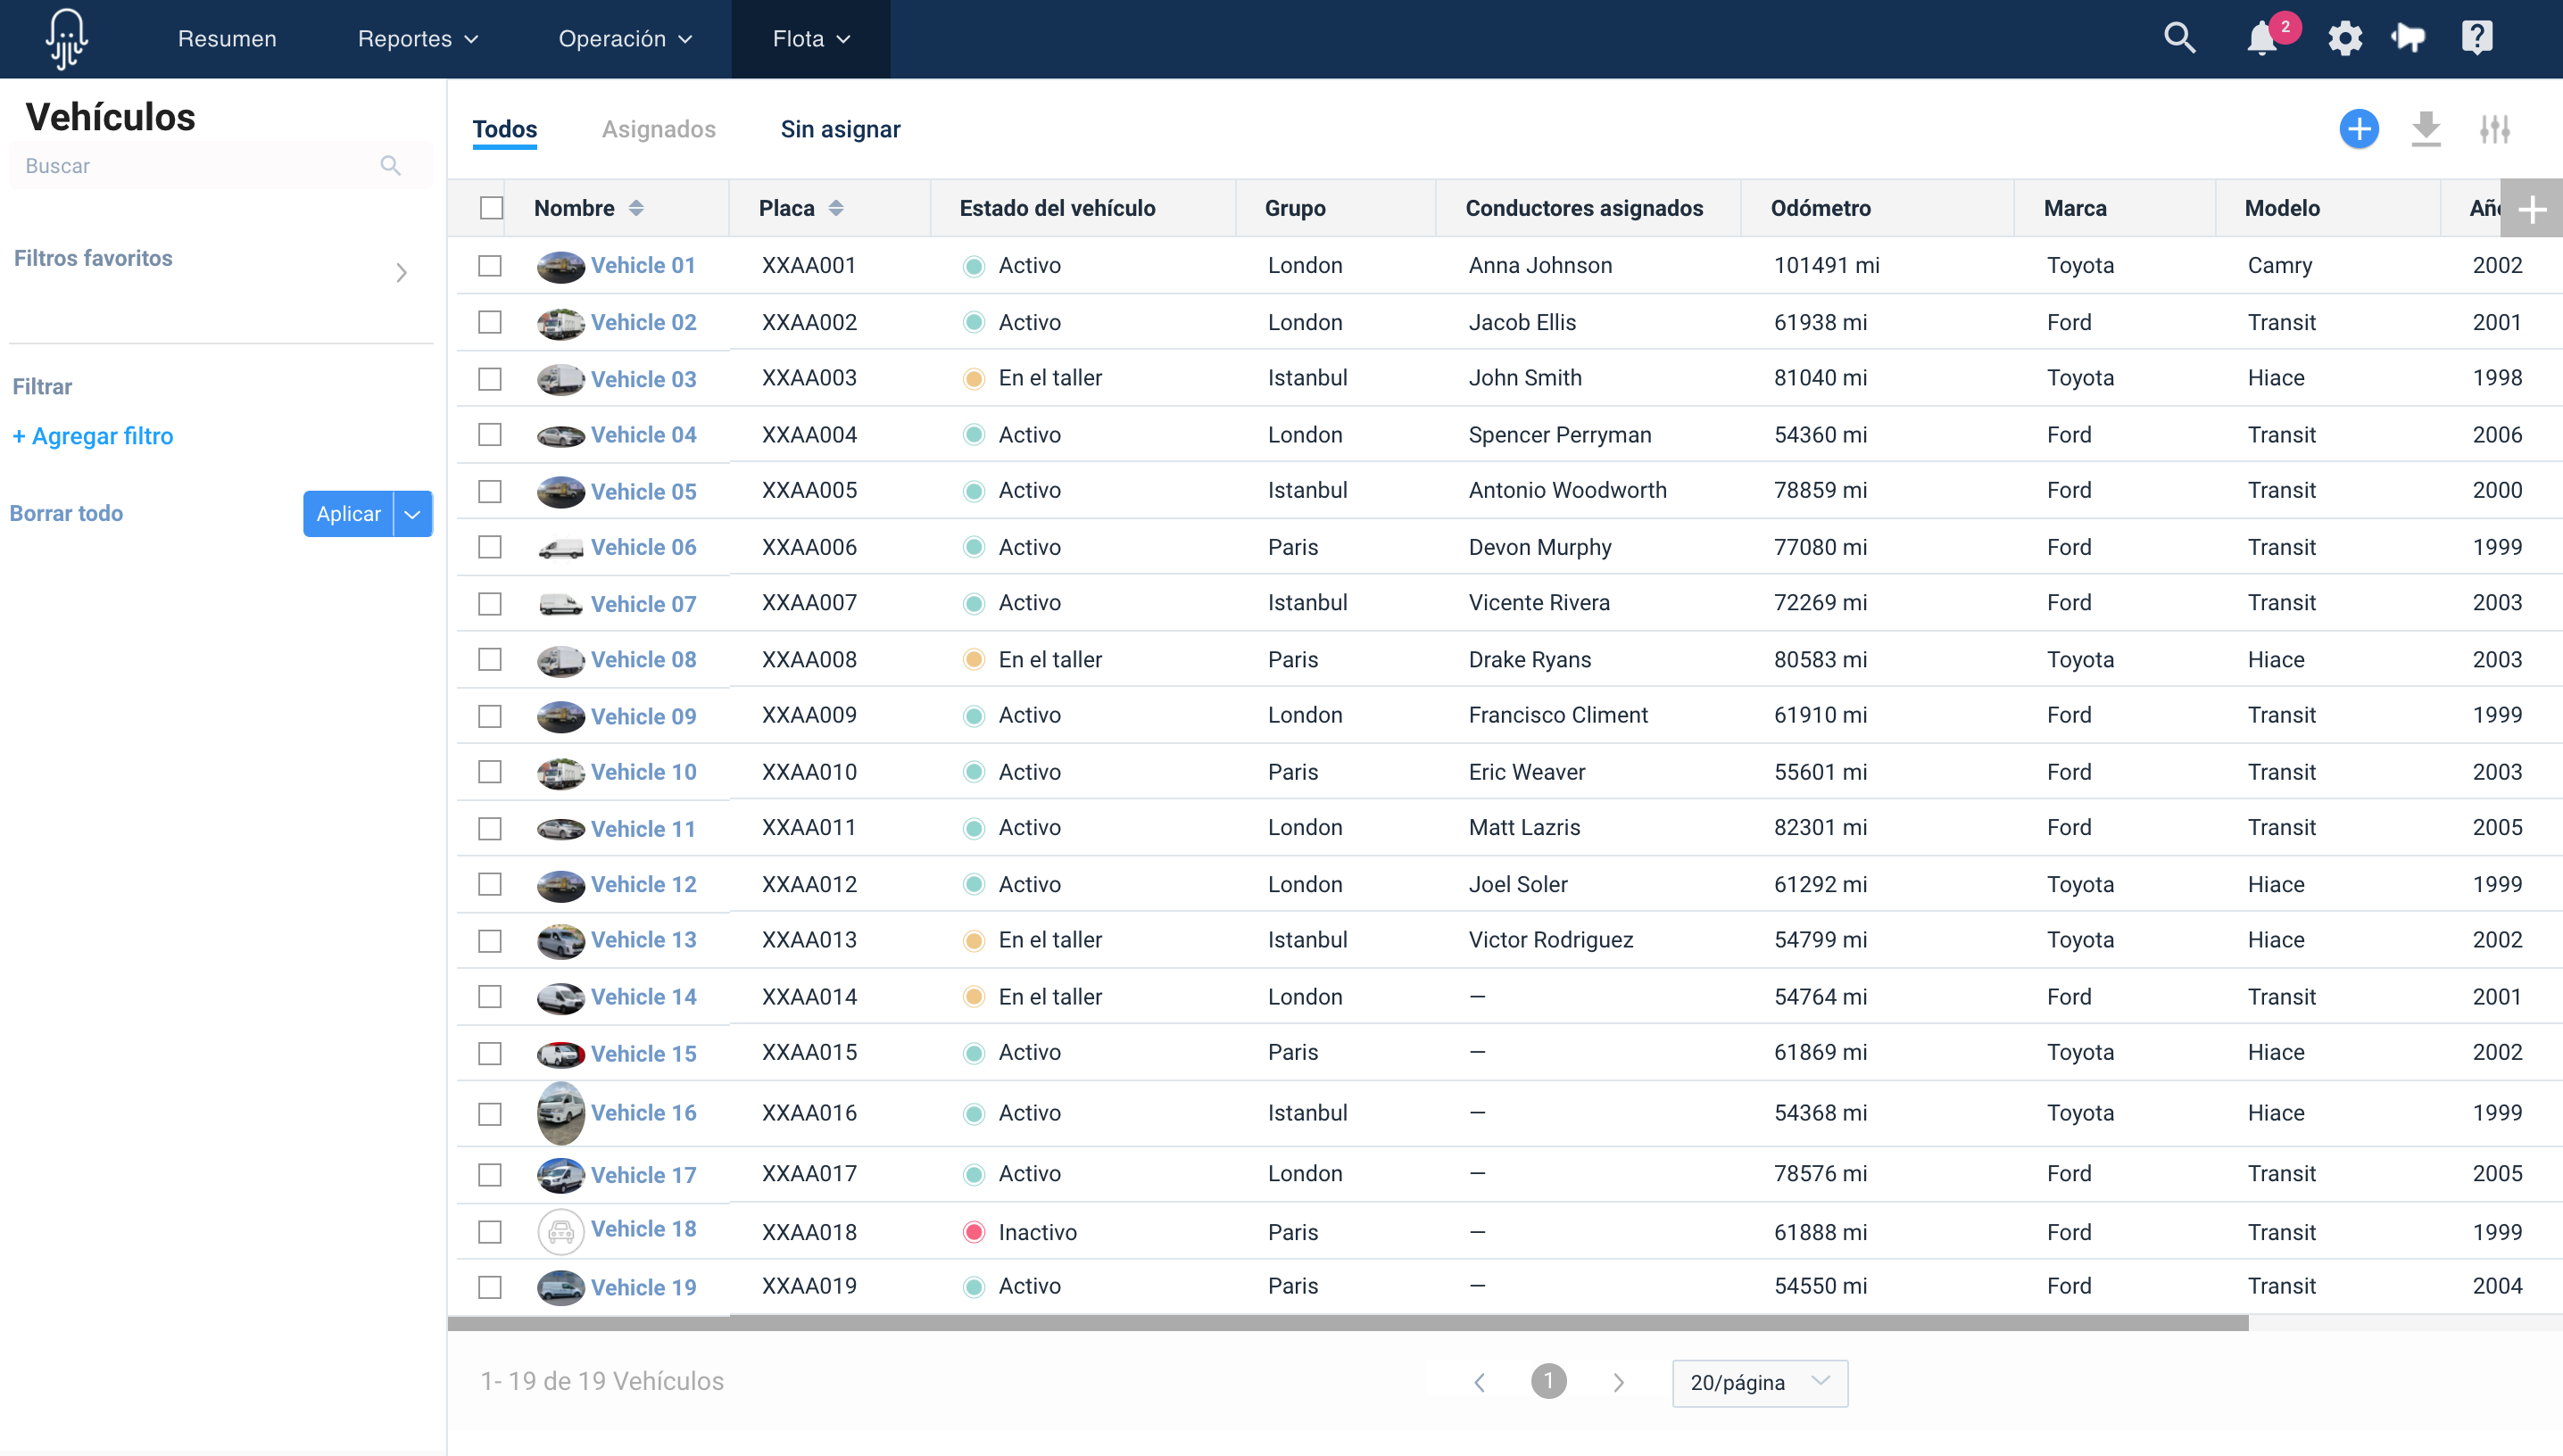
Task: Check the Vehicle 05 row checkbox
Action: point(490,491)
